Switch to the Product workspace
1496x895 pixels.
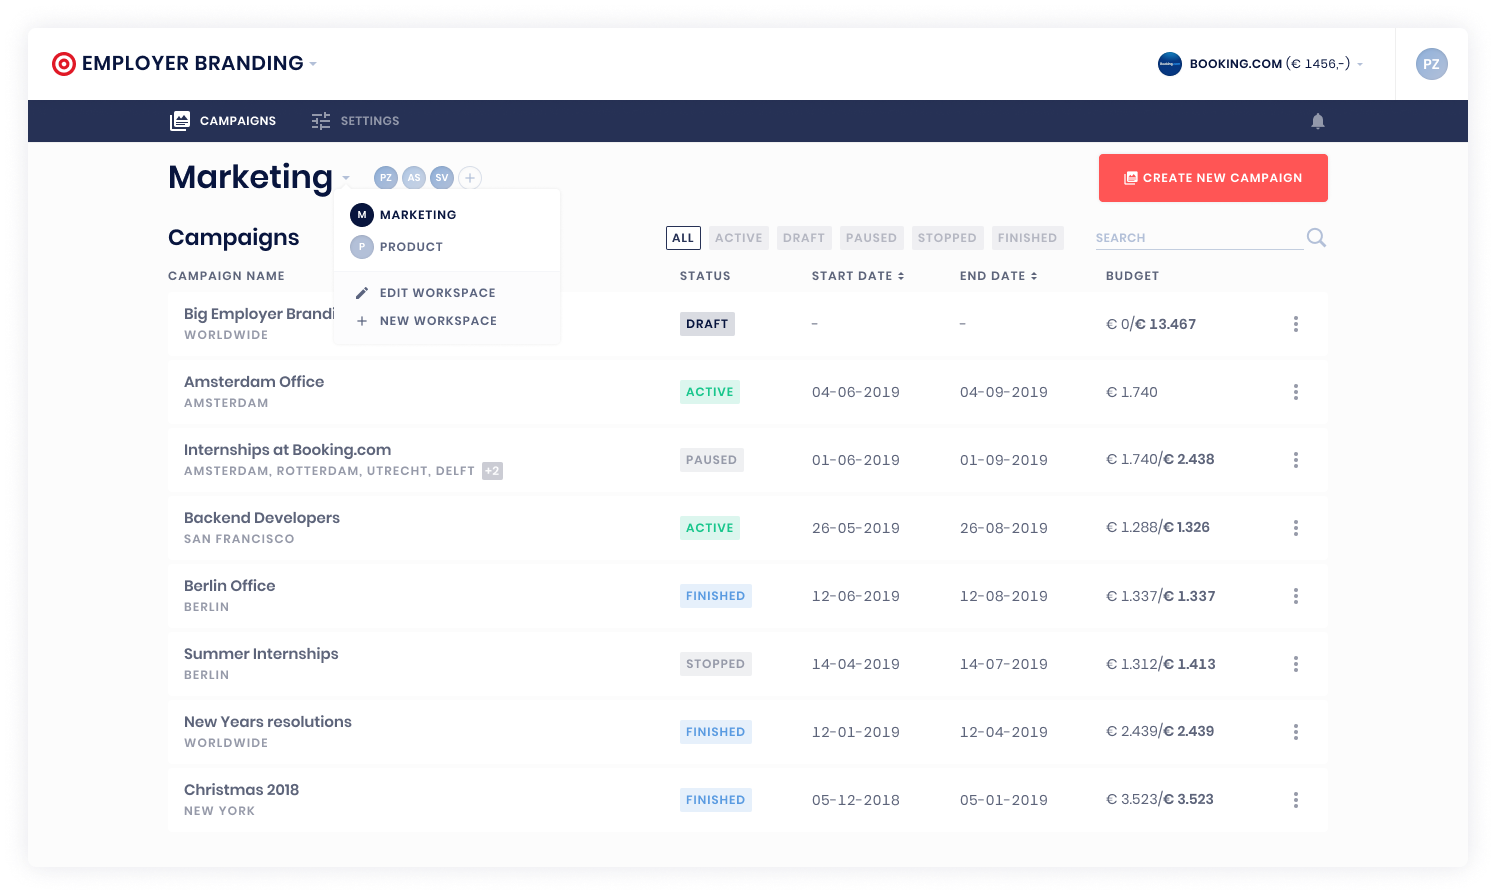(x=447, y=247)
